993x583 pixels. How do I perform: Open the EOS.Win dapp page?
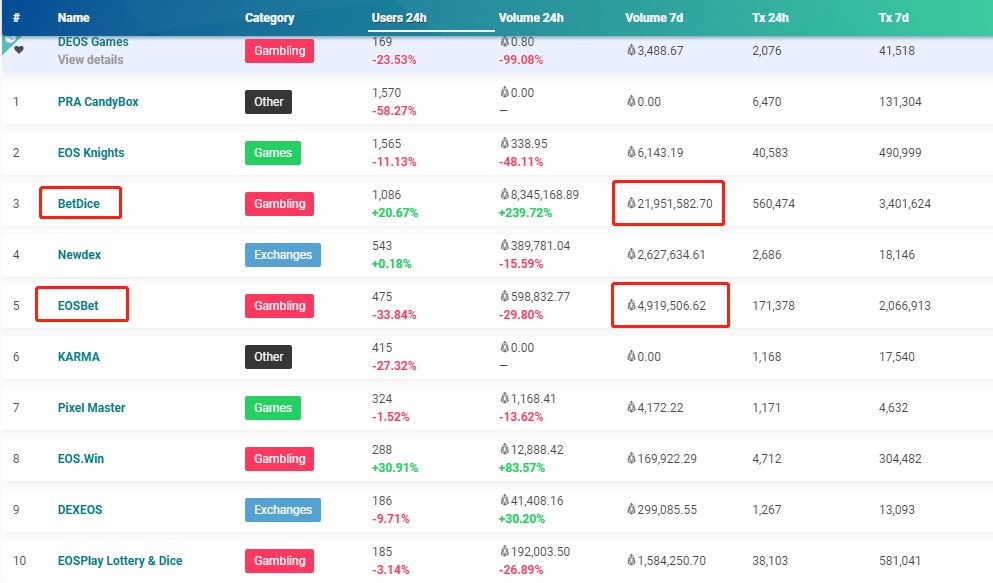[80, 458]
